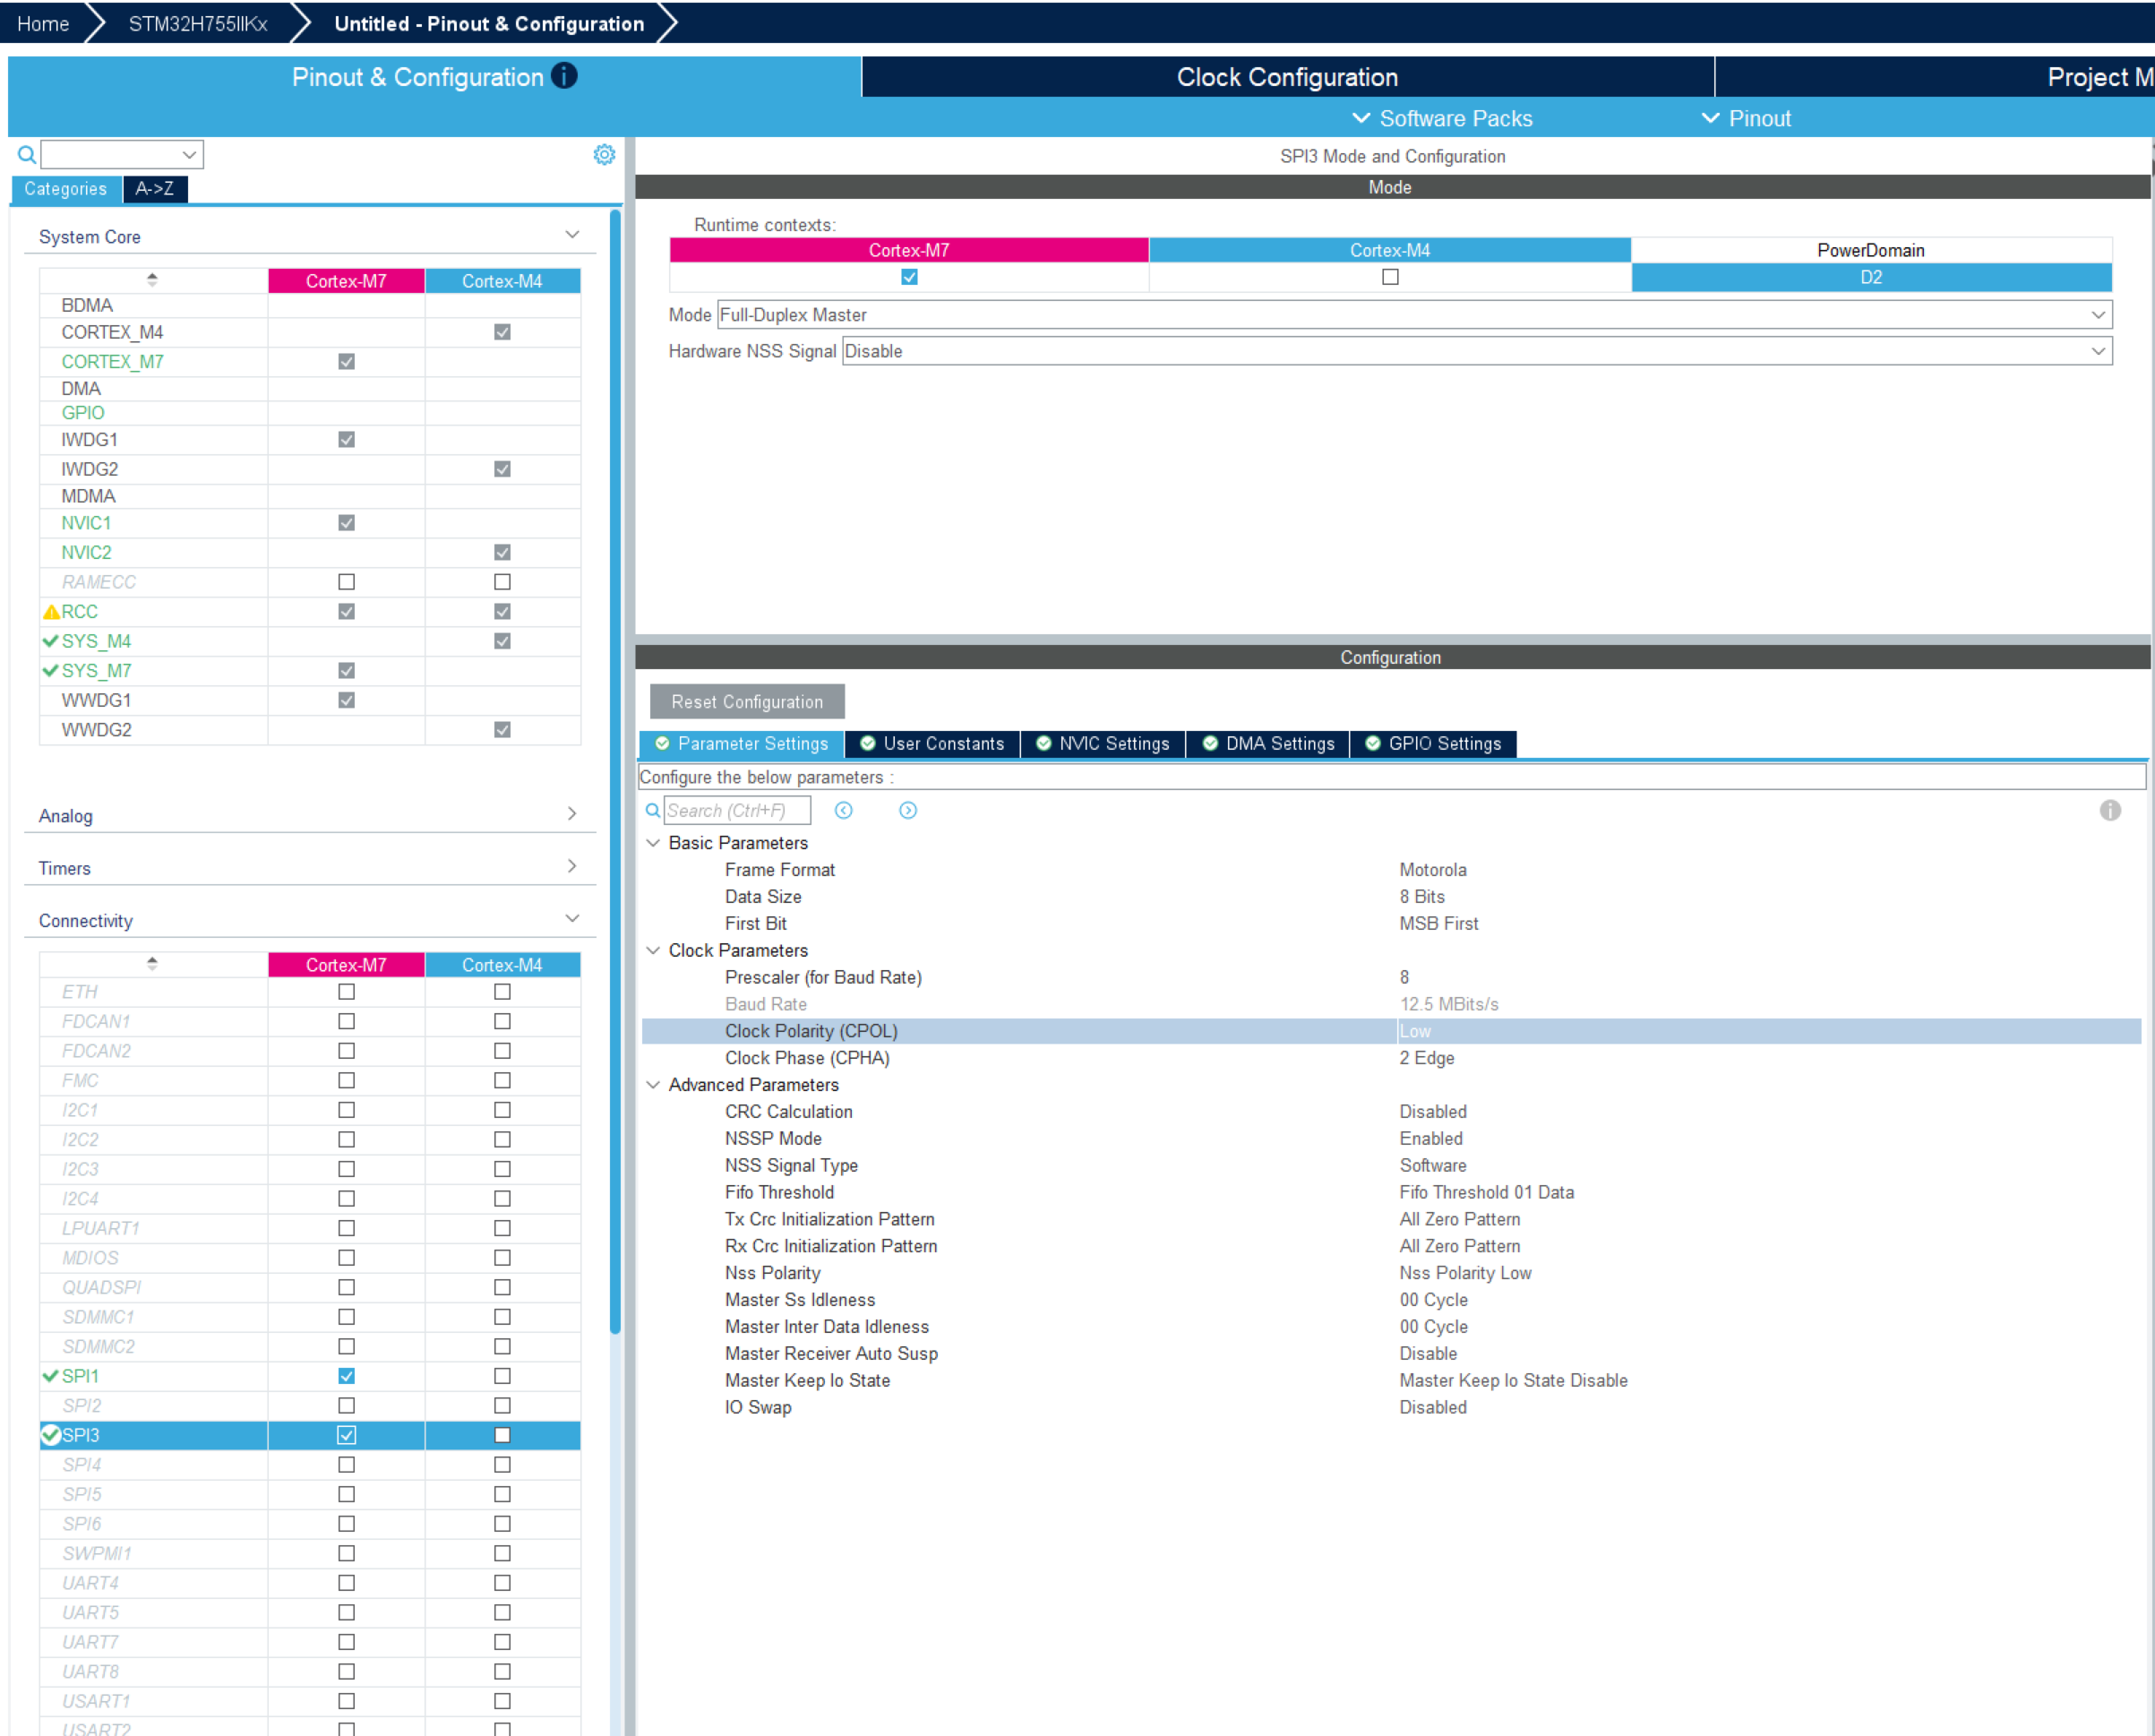Select the NSS Signal Type parameter row

[x=1391, y=1165]
